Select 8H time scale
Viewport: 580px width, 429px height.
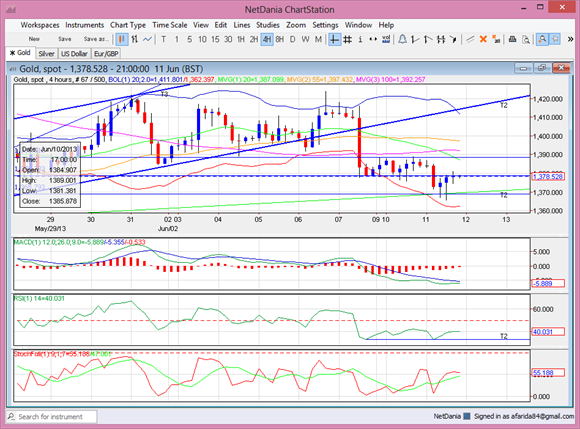280,39
